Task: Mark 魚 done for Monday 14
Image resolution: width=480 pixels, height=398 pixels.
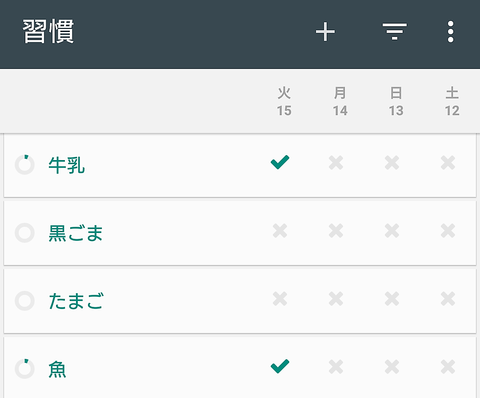Action: [336, 367]
